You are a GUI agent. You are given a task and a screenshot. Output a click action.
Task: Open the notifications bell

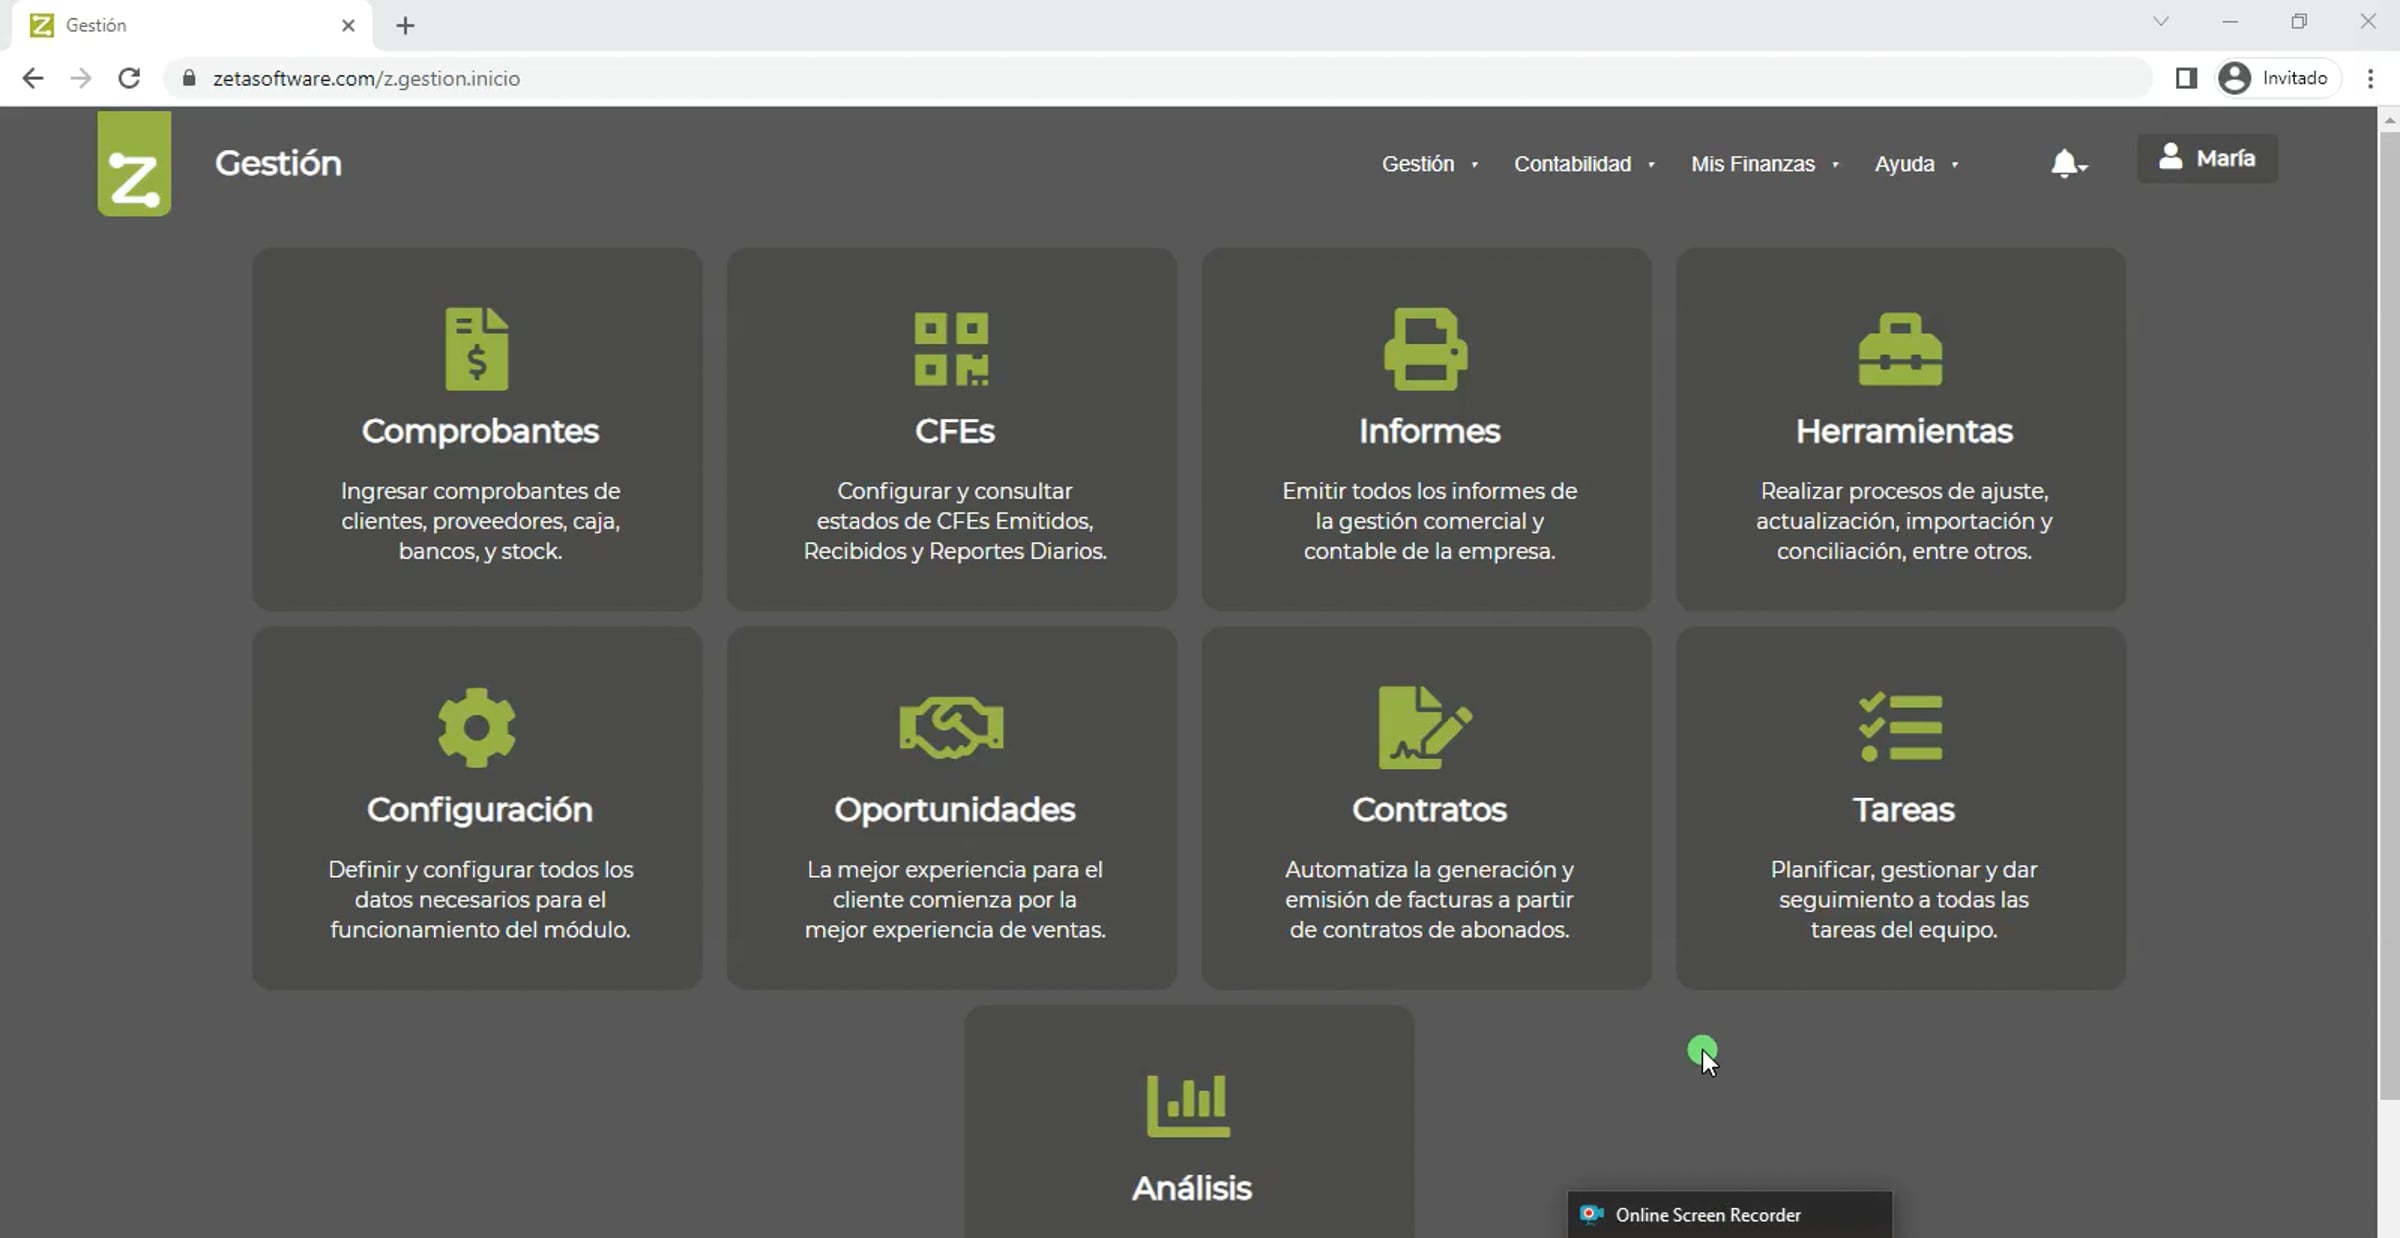[x=2067, y=163]
